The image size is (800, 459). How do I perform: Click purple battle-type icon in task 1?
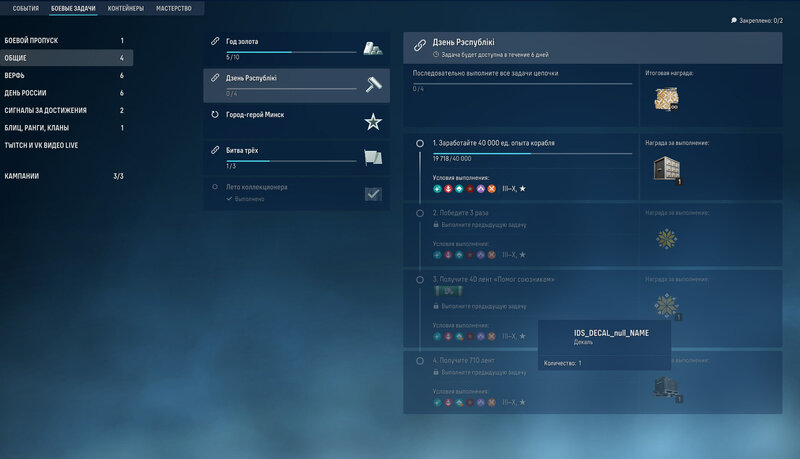(481, 189)
